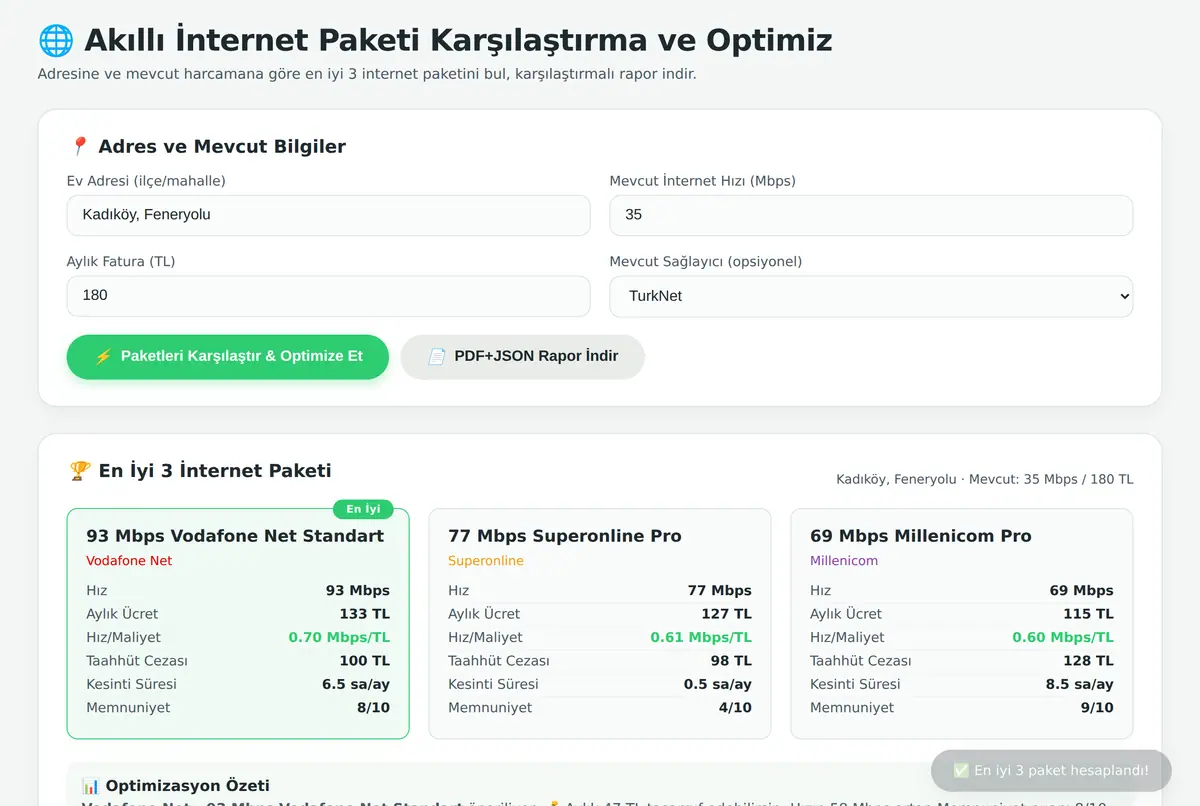The width and height of the screenshot is (1200, 806).
Task: Click the document icon on report button
Action: click(x=437, y=356)
